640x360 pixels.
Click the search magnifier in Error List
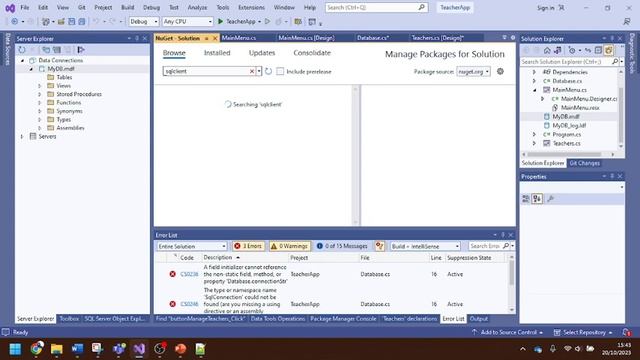[x=506, y=246]
